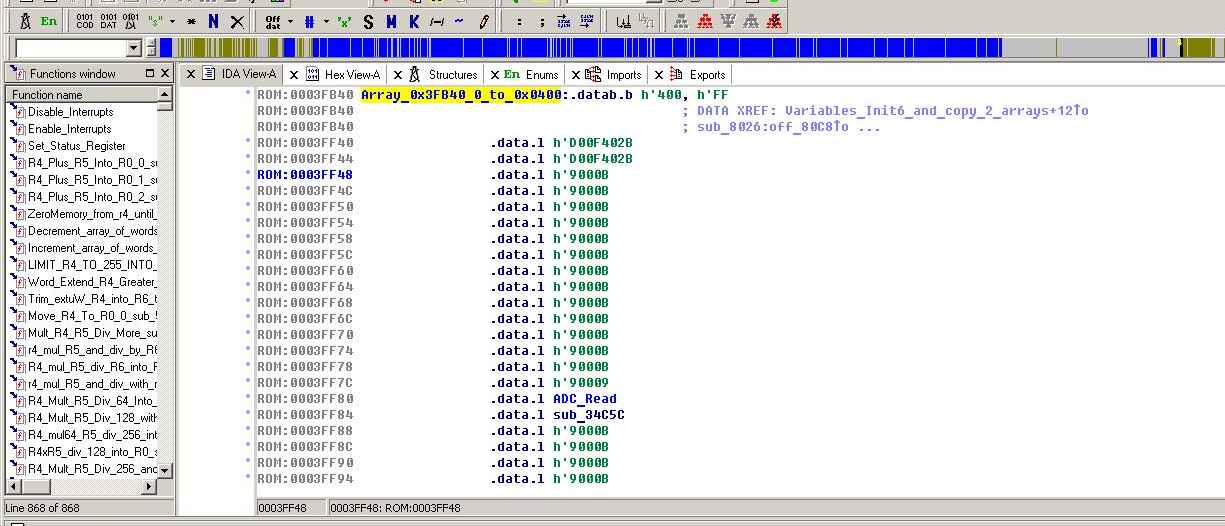Close the Exports tab with its X
This screenshot has height=526, width=1225.
click(658, 75)
